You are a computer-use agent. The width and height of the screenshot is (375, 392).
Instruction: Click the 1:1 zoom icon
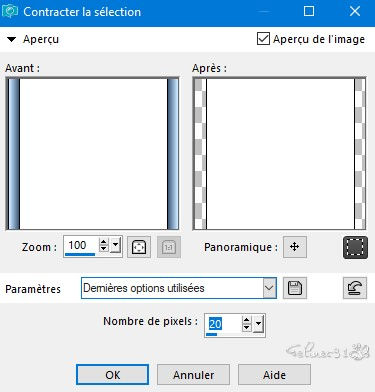pos(169,247)
